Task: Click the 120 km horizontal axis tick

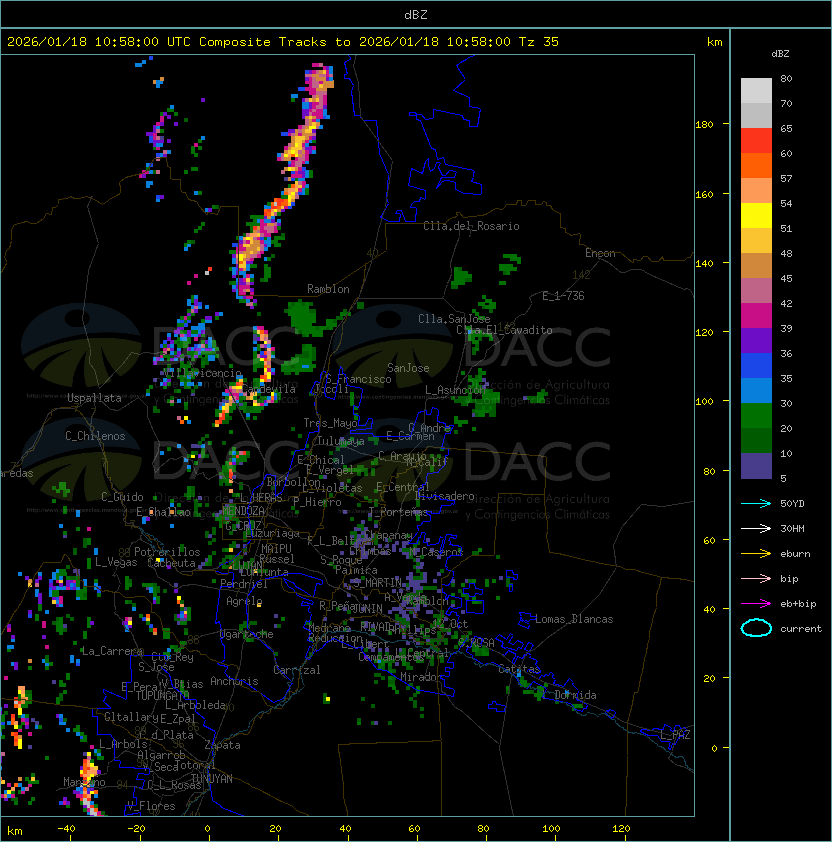Action: (x=621, y=829)
